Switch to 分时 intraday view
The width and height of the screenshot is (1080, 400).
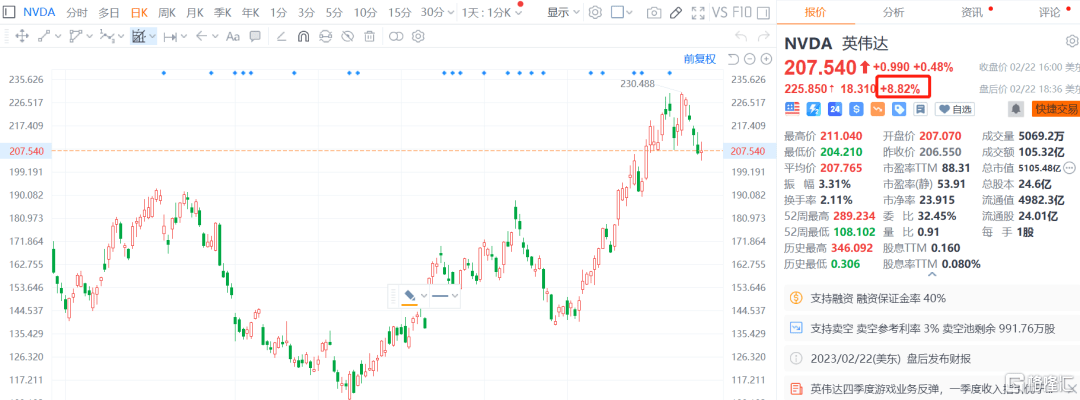click(x=77, y=12)
